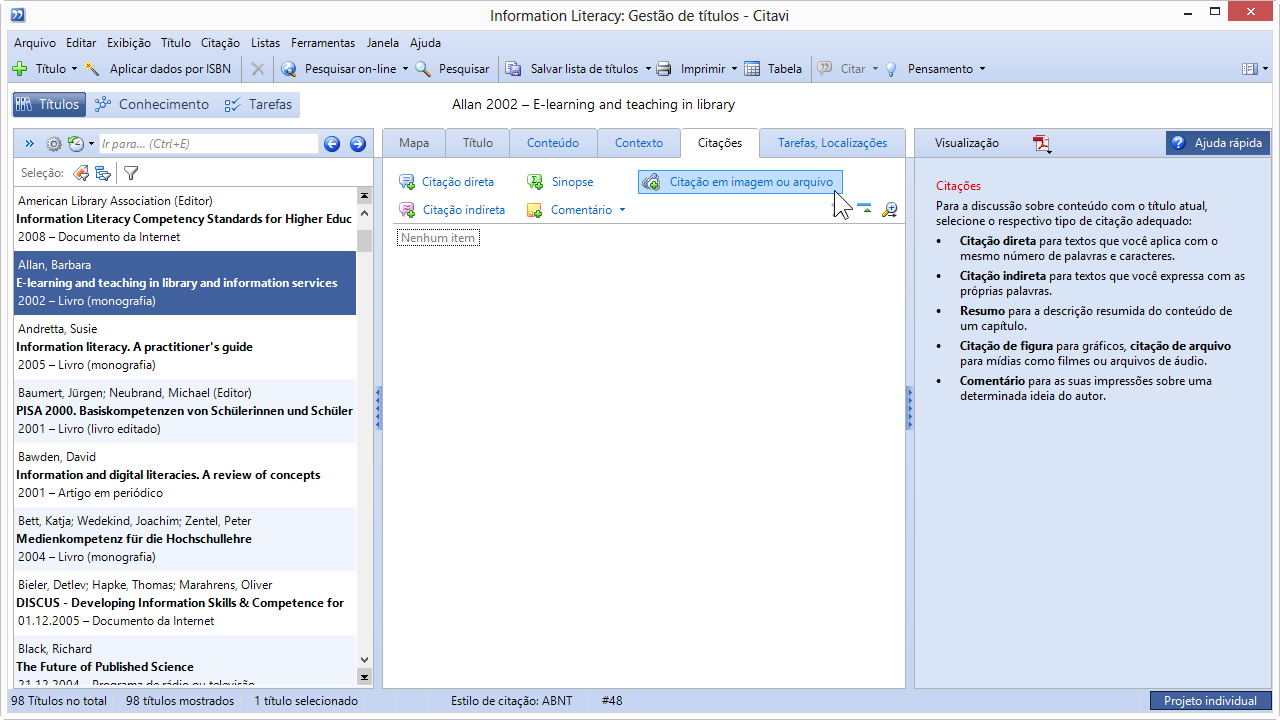Click the collapse-all green arrow icon

coord(864,209)
